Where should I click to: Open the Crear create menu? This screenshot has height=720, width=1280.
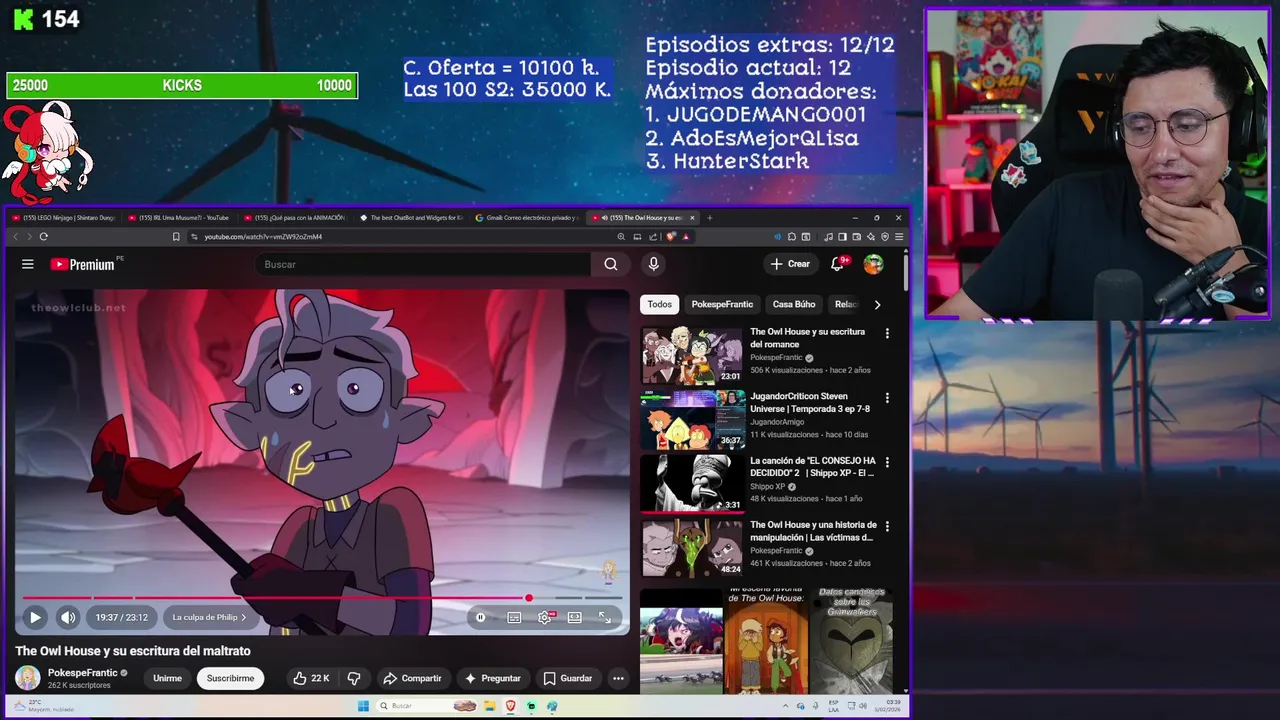click(x=789, y=264)
